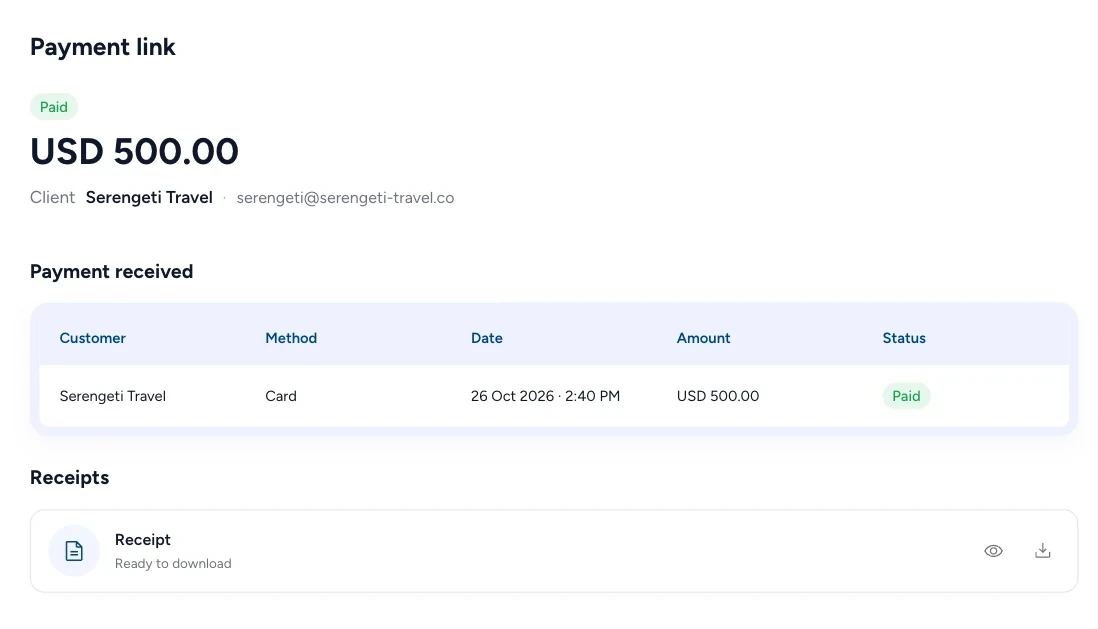Click the Paid status in table row
The image size is (1098, 629).
[x=906, y=396]
